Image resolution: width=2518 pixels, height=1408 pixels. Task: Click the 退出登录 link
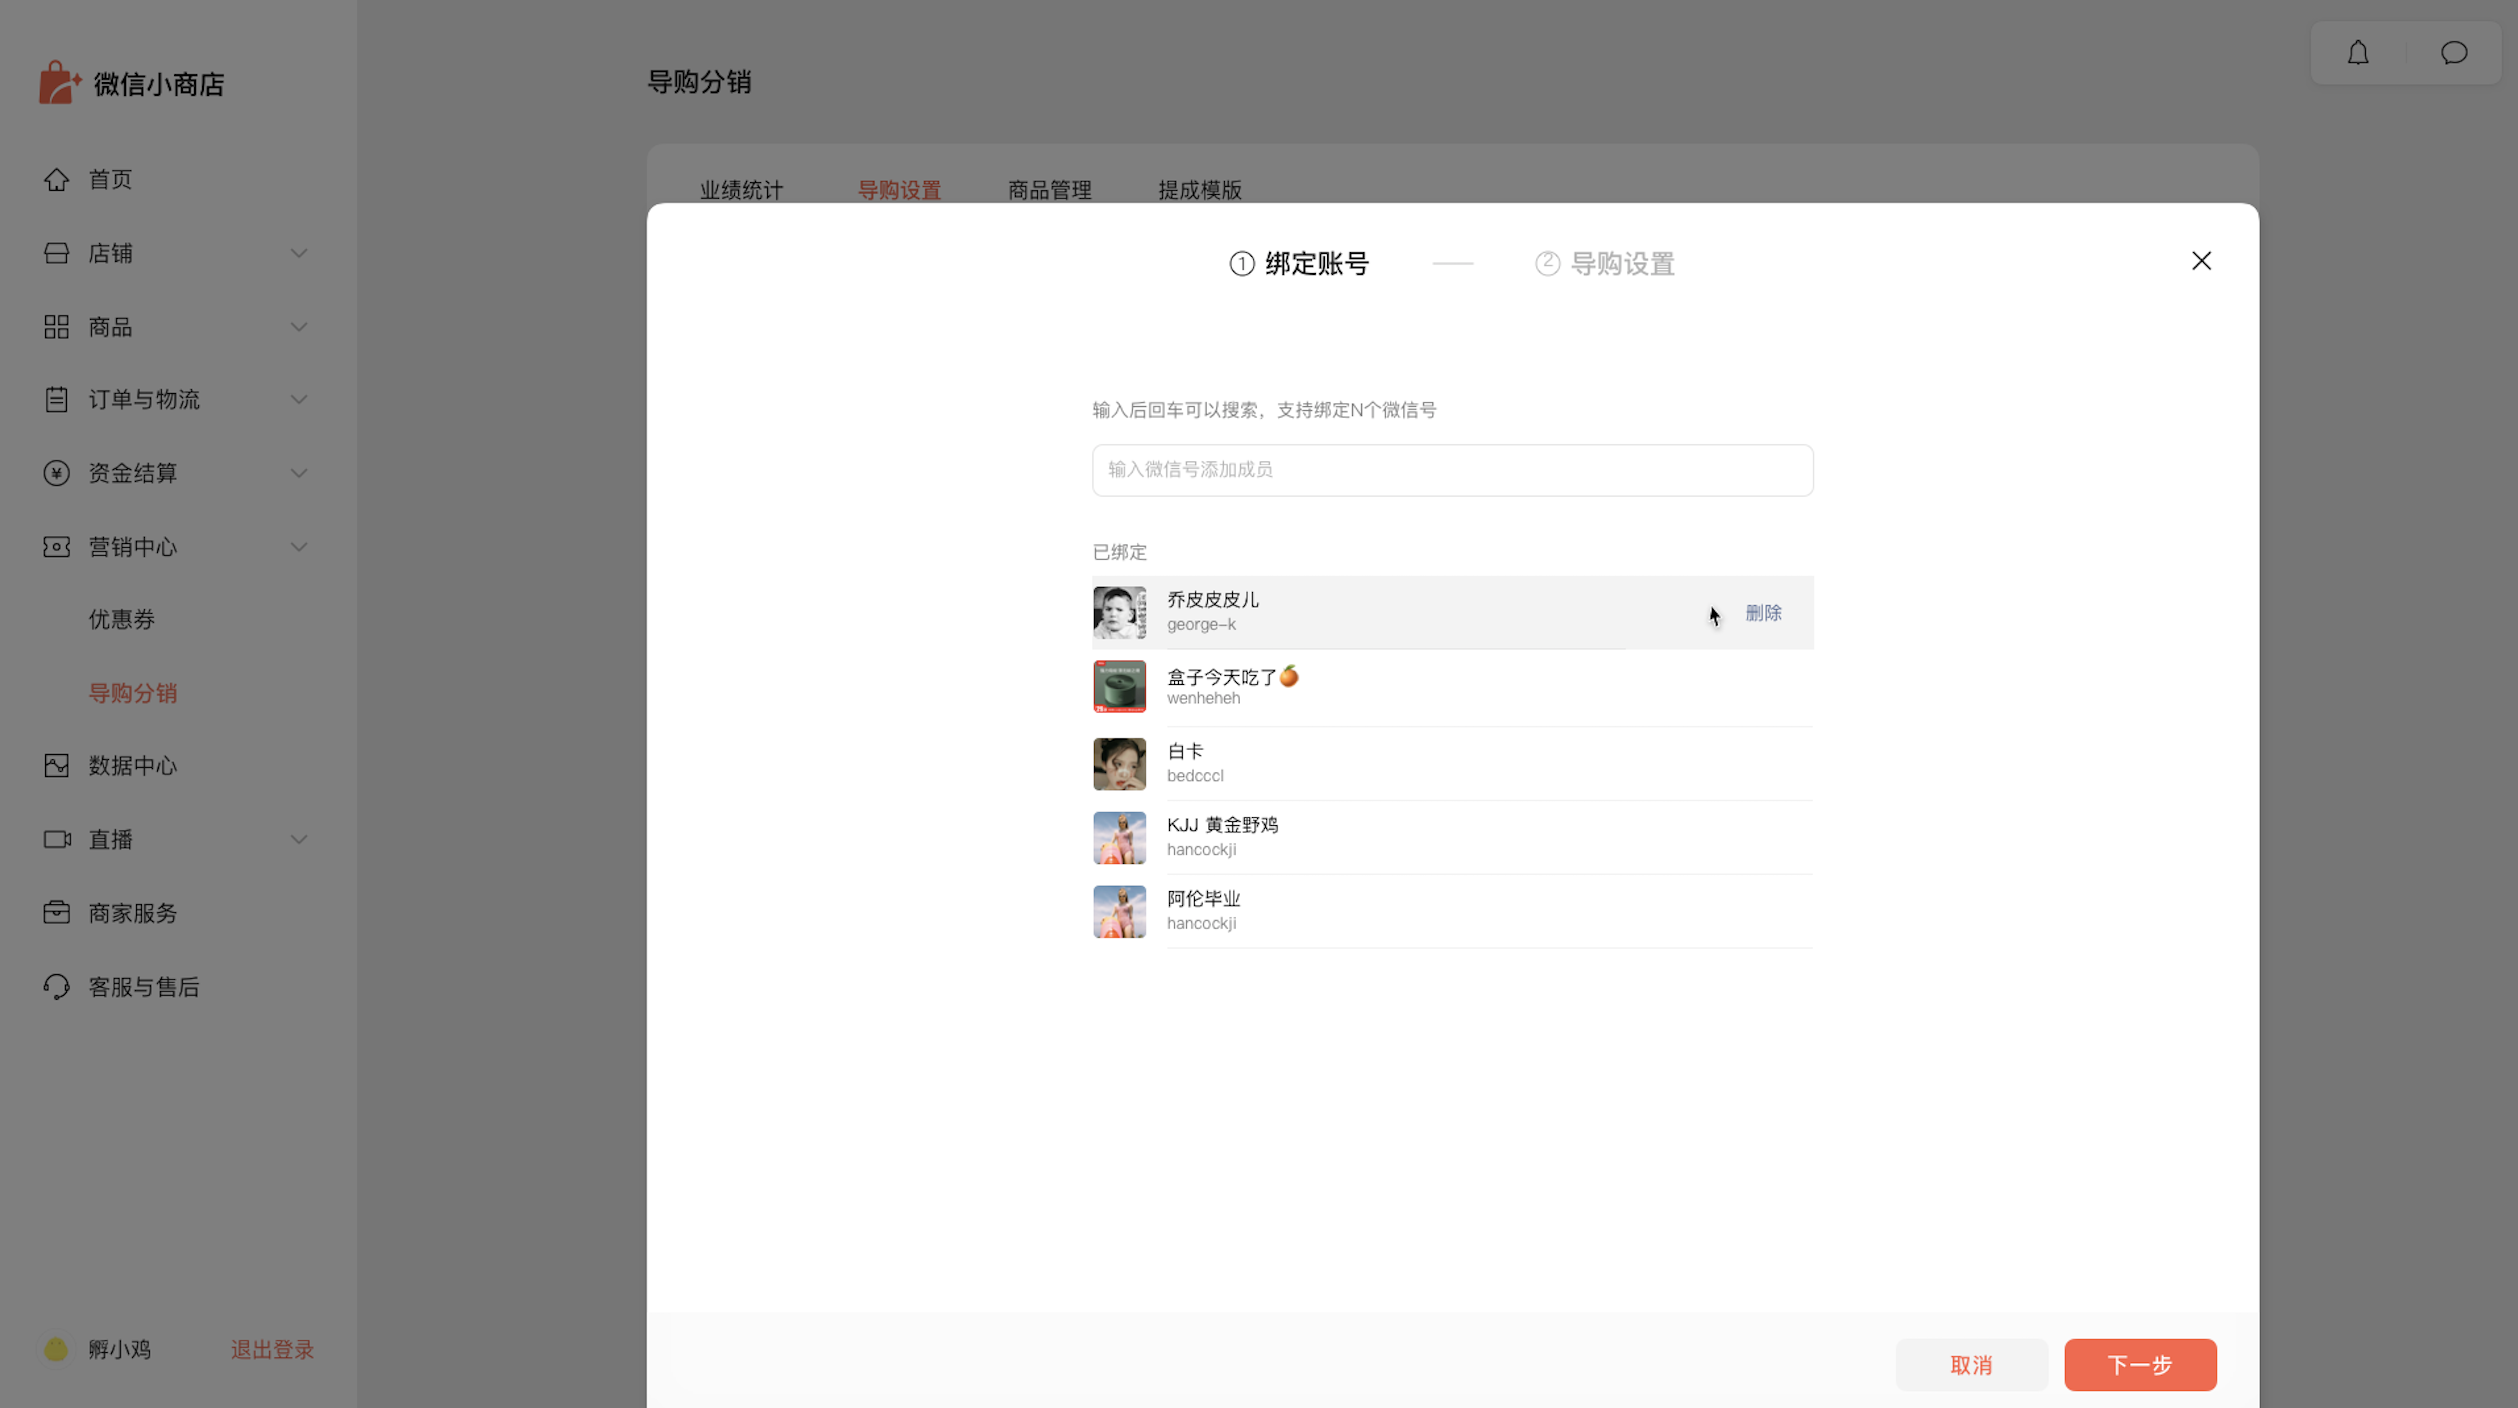click(272, 1349)
